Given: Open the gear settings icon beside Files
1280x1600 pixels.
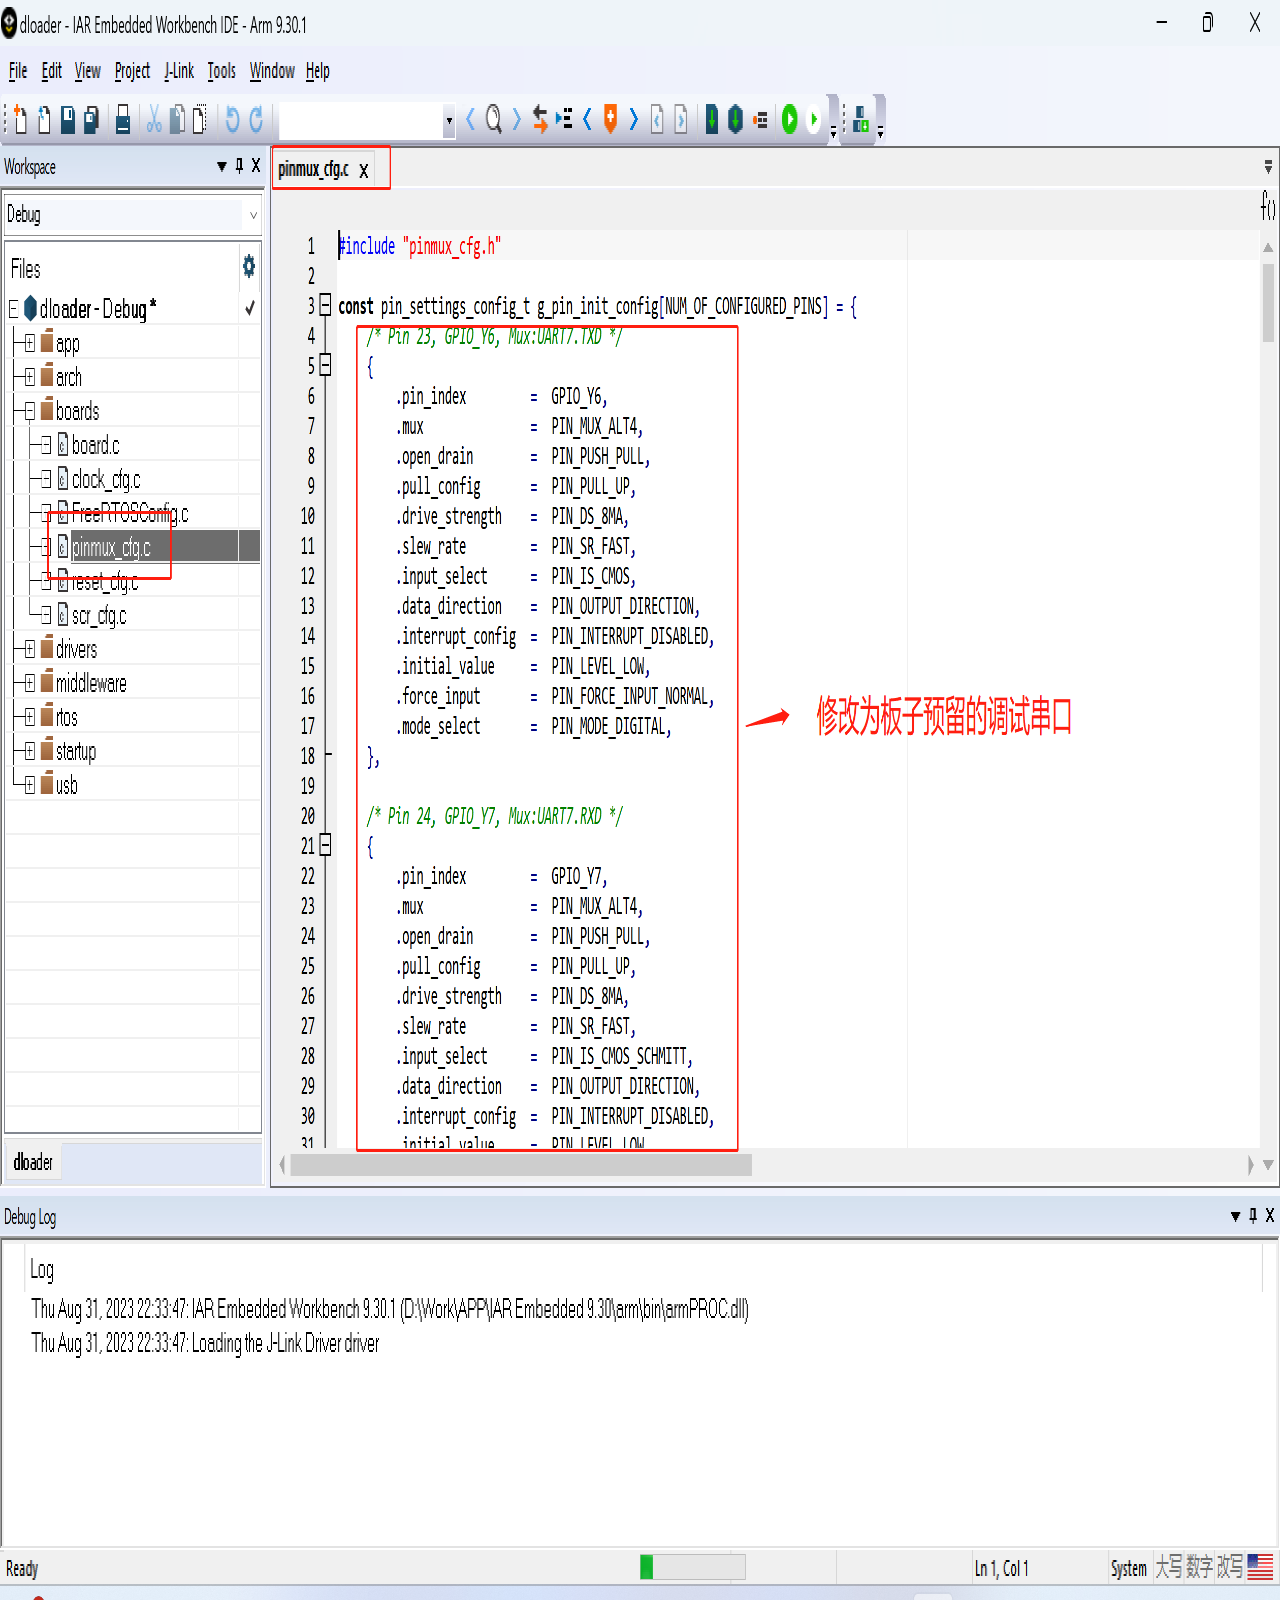Looking at the screenshot, I should click(x=248, y=266).
